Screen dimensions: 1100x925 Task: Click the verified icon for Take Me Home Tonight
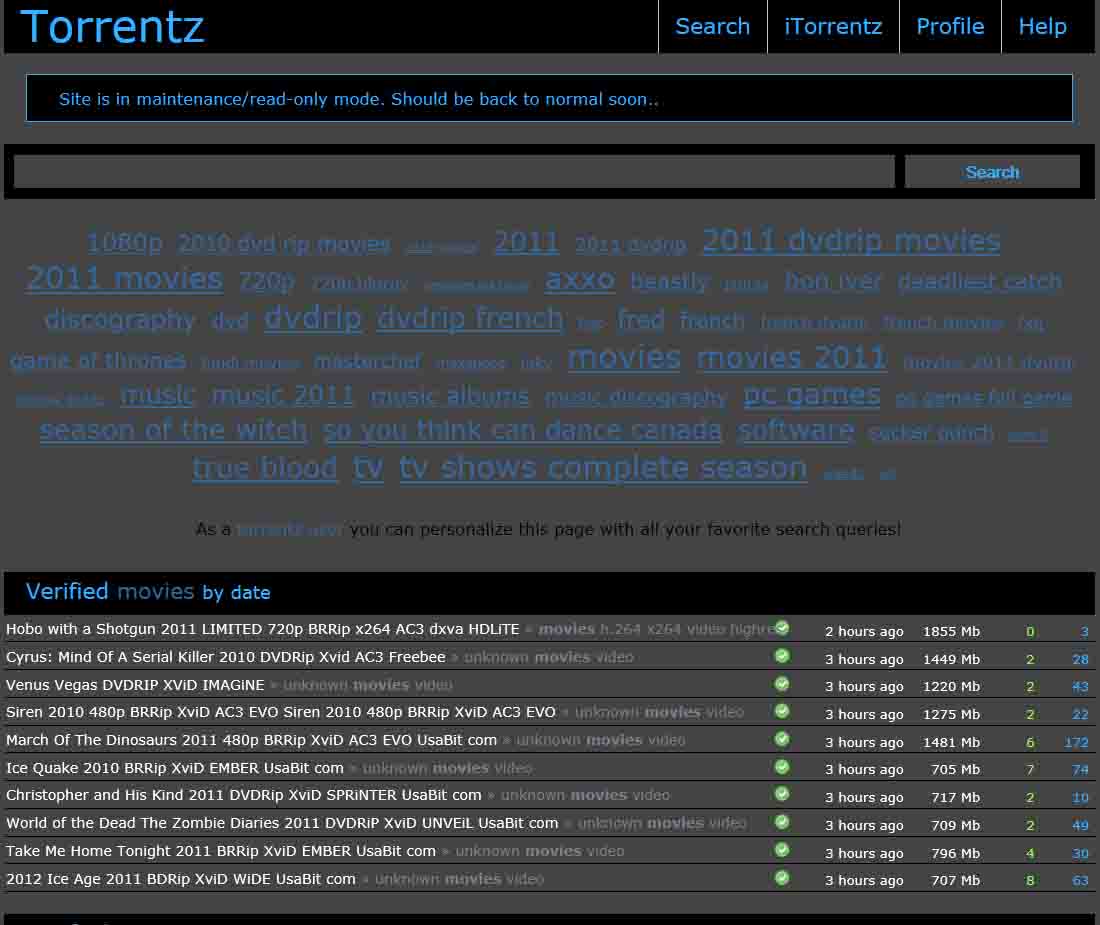[x=782, y=851]
